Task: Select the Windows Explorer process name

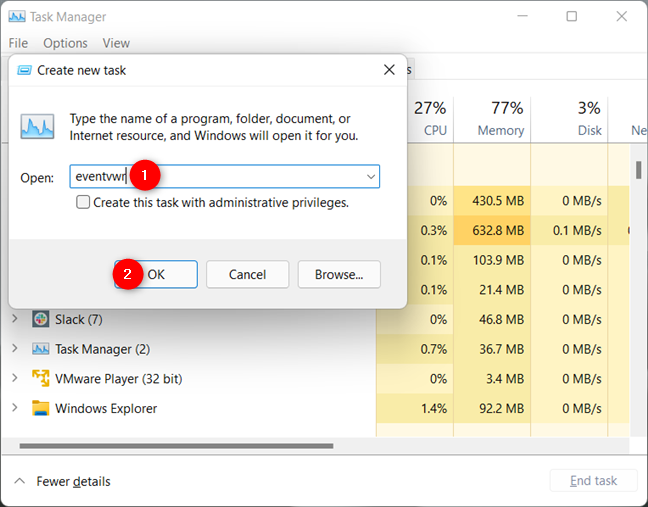Action: coord(106,409)
